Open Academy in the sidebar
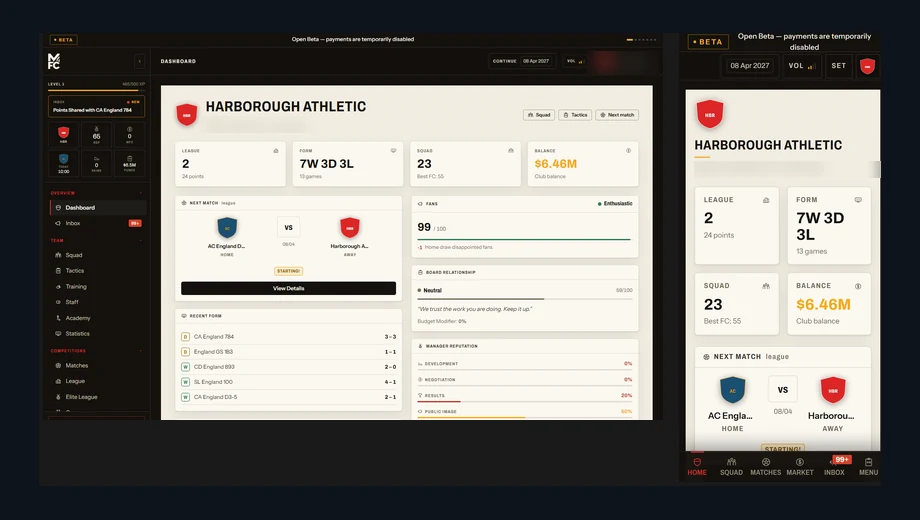920x520 pixels. (98, 318)
